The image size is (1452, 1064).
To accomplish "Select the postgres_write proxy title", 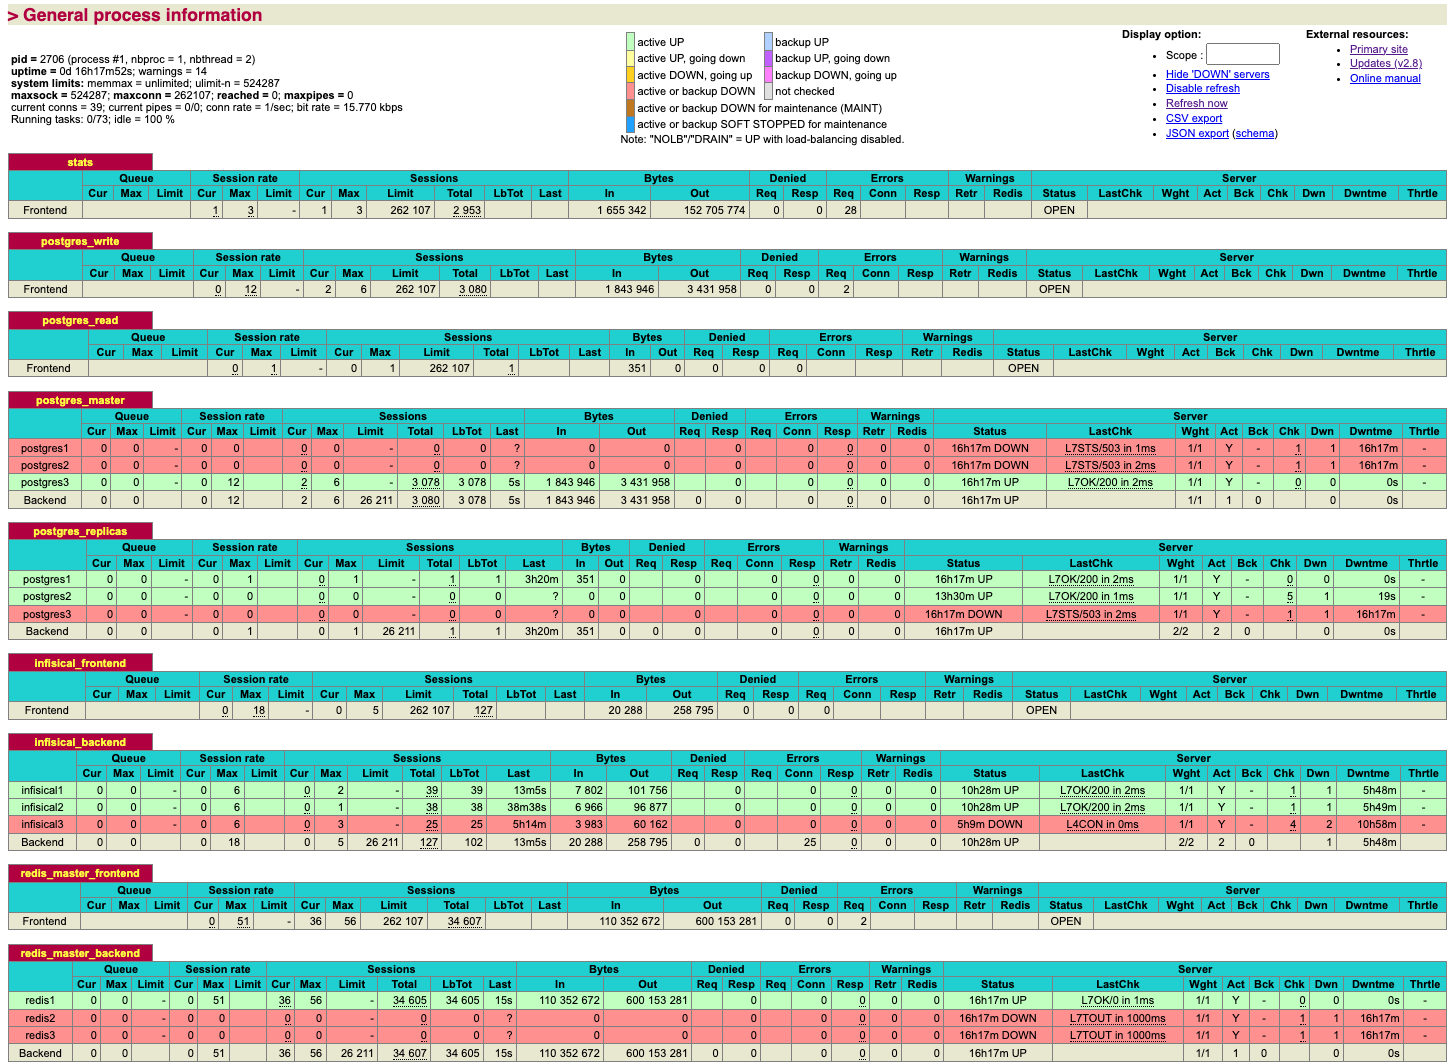I will pyautogui.click(x=80, y=241).
